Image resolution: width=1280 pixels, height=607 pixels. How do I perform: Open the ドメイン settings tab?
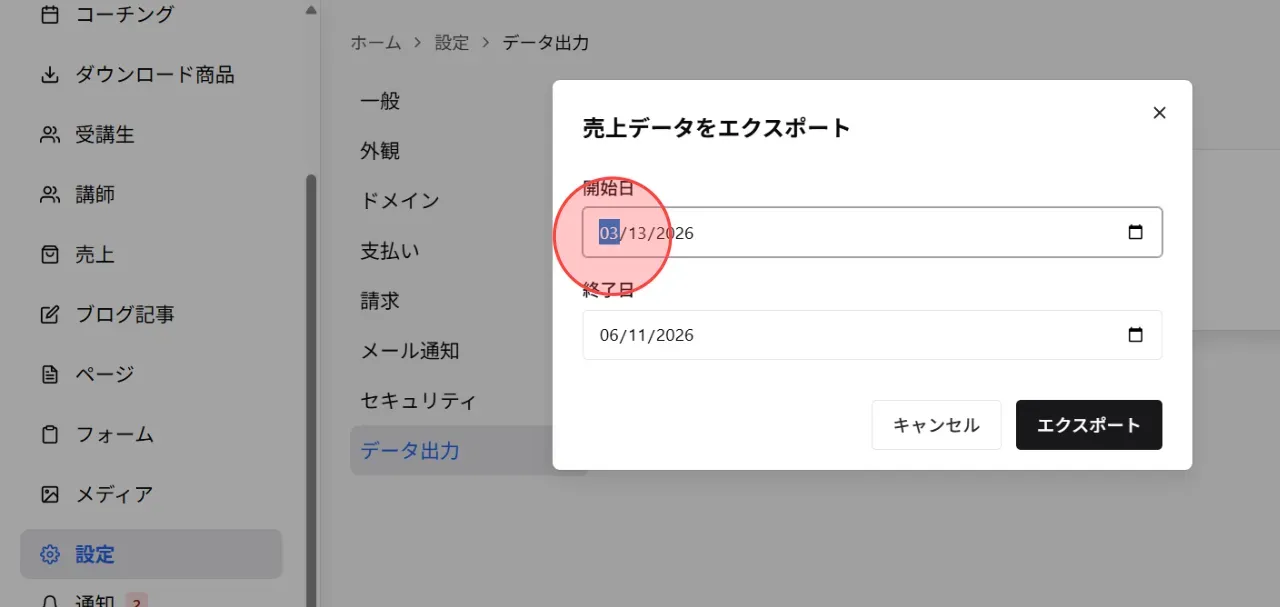[x=400, y=201]
